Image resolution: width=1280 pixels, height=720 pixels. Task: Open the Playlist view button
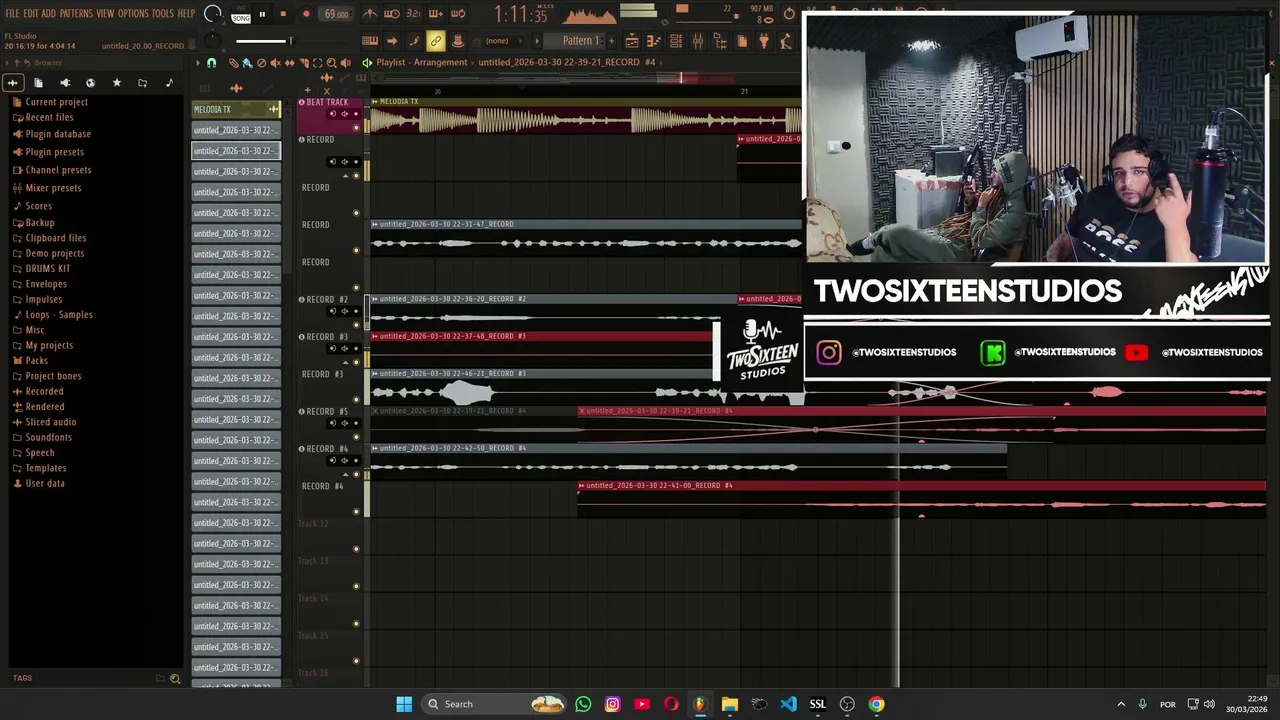tap(631, 41)
